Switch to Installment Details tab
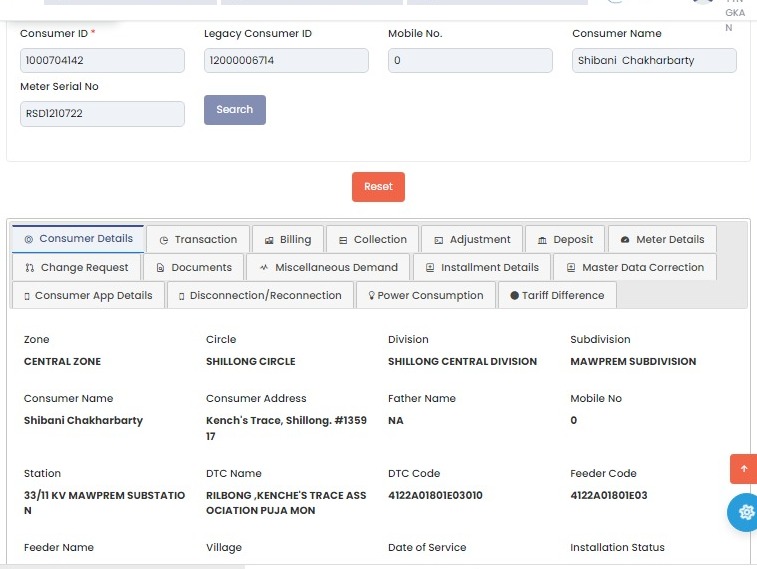The width and height of the screenshot is (757, 569). 481,268
